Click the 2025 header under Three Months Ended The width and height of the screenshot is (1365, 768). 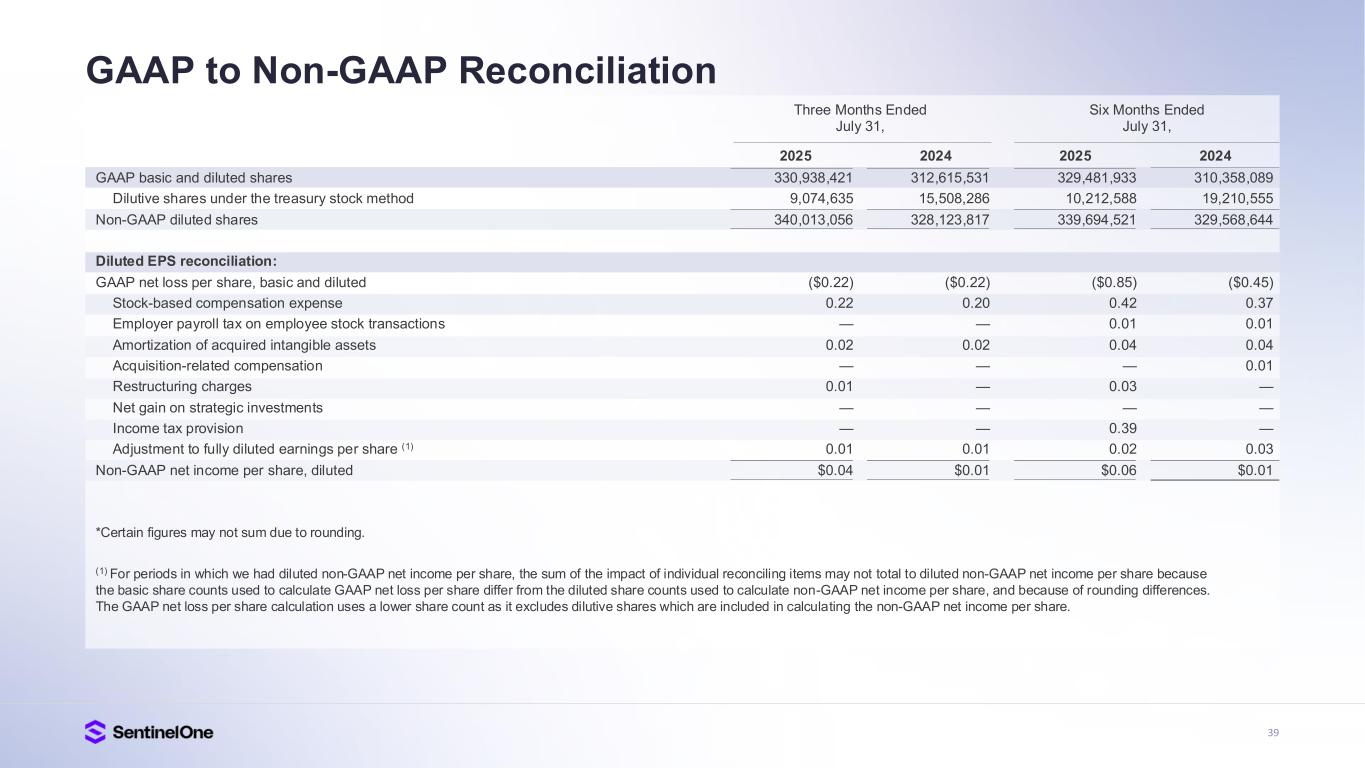[x=795, y=156]
